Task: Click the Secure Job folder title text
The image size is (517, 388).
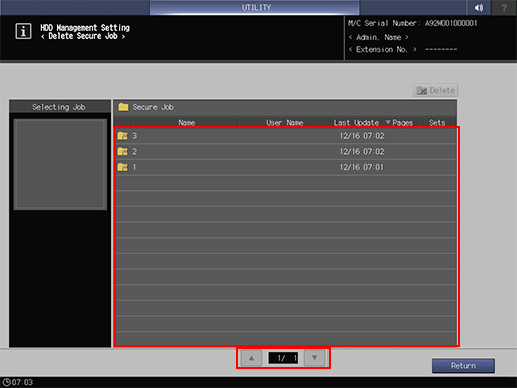Action: 153,107
